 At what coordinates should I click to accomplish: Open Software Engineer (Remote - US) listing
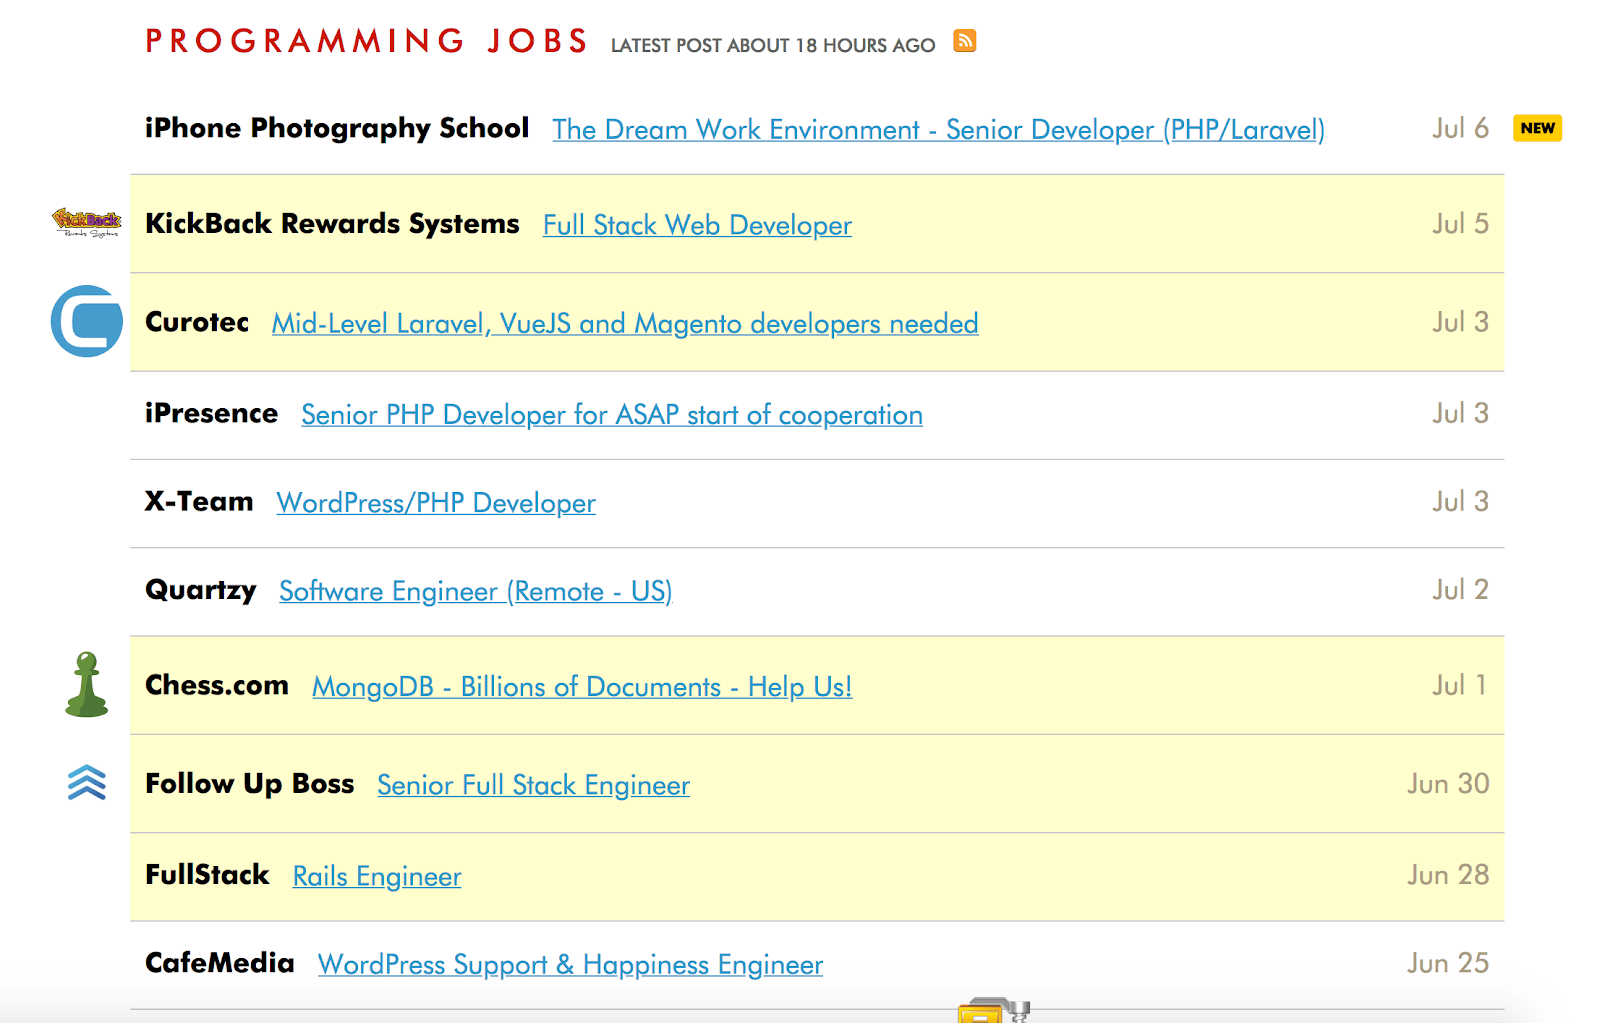tap(475, 591)
